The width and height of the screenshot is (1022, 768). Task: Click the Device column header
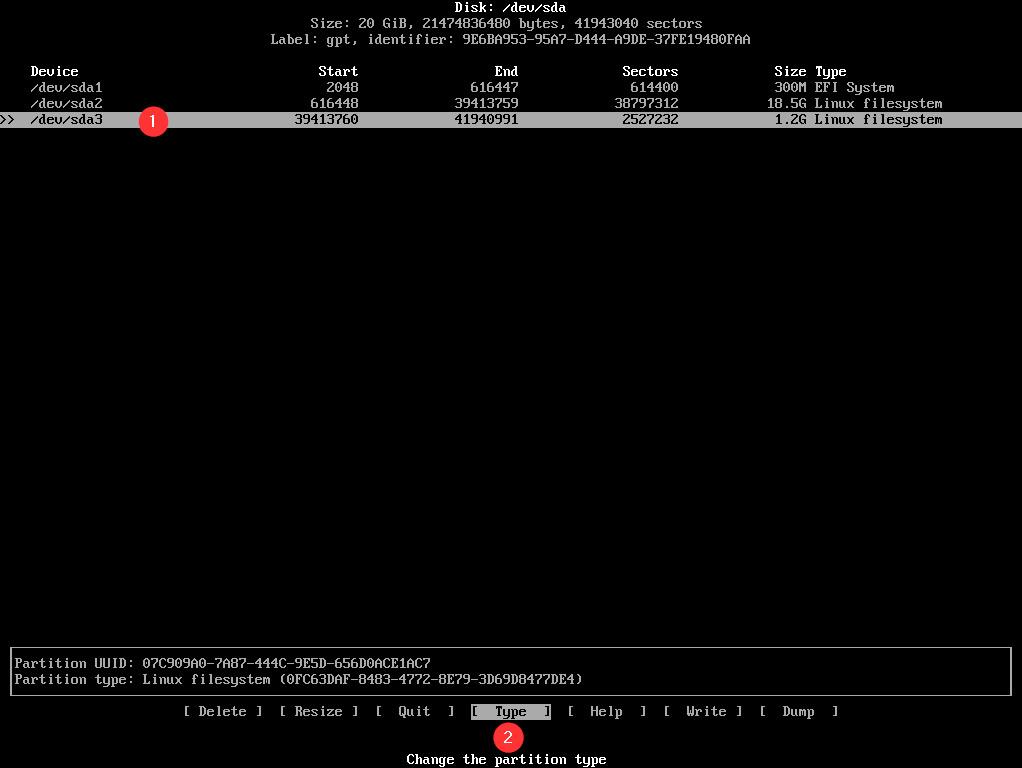pos(54,71)
